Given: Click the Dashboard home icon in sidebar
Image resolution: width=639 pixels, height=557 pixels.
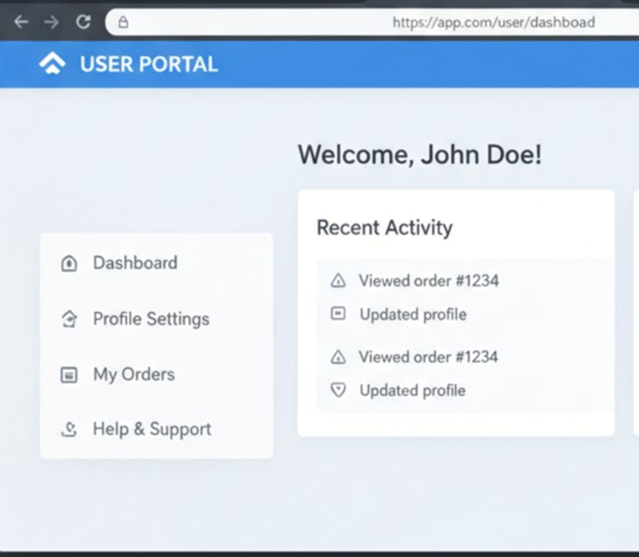Looking at the screenshot, I should (x=69, y=264).
